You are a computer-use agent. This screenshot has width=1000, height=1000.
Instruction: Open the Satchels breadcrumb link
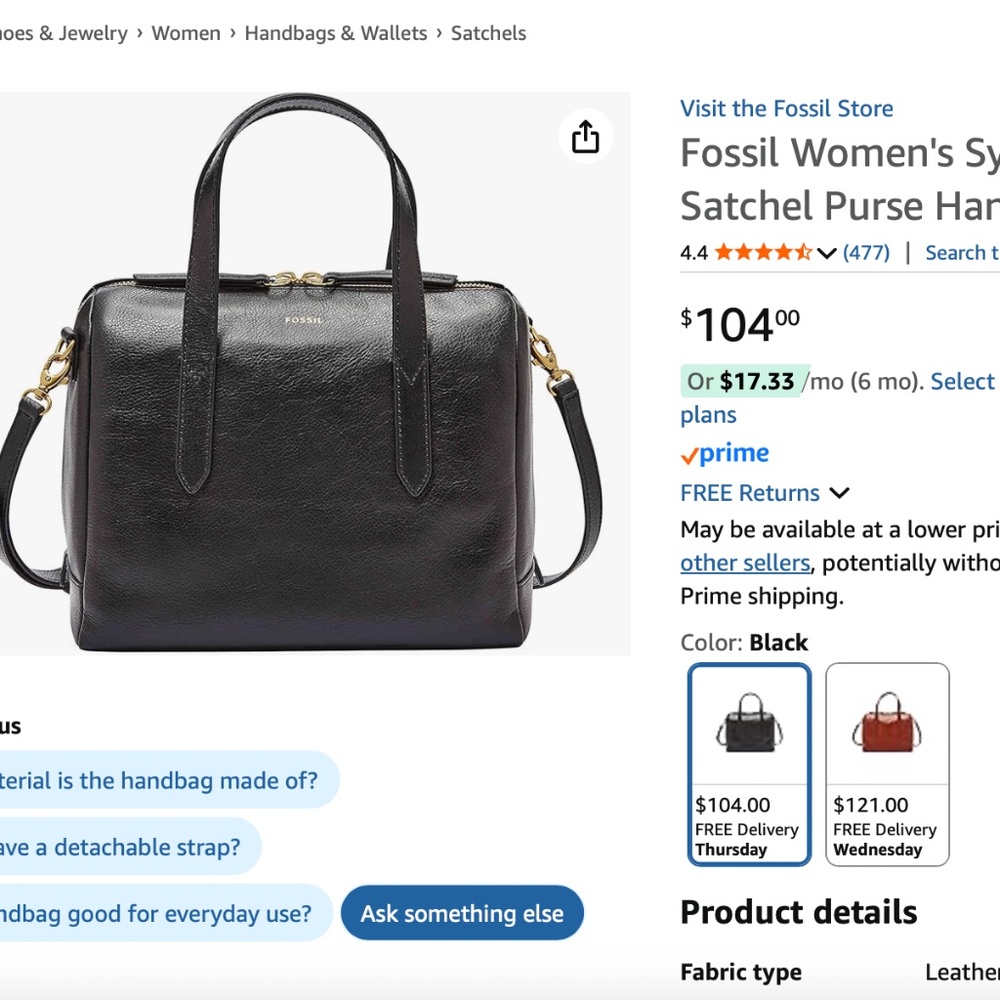488,33
